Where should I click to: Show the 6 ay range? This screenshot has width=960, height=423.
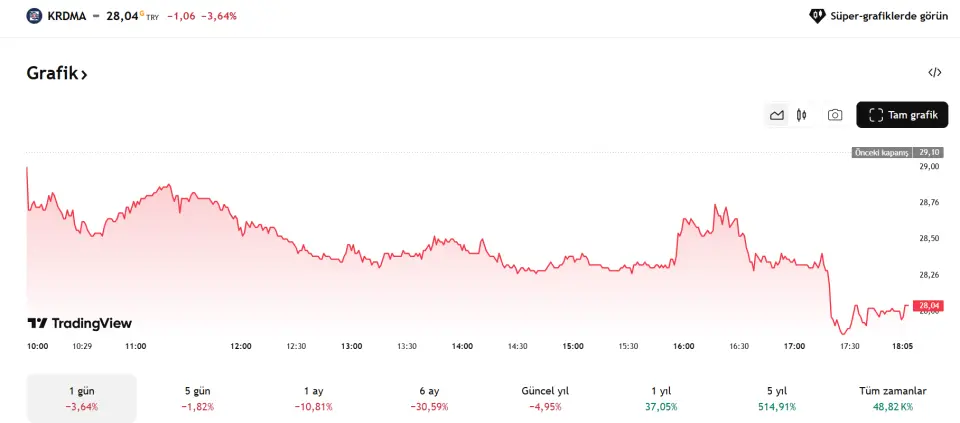[x=429, y=398]
